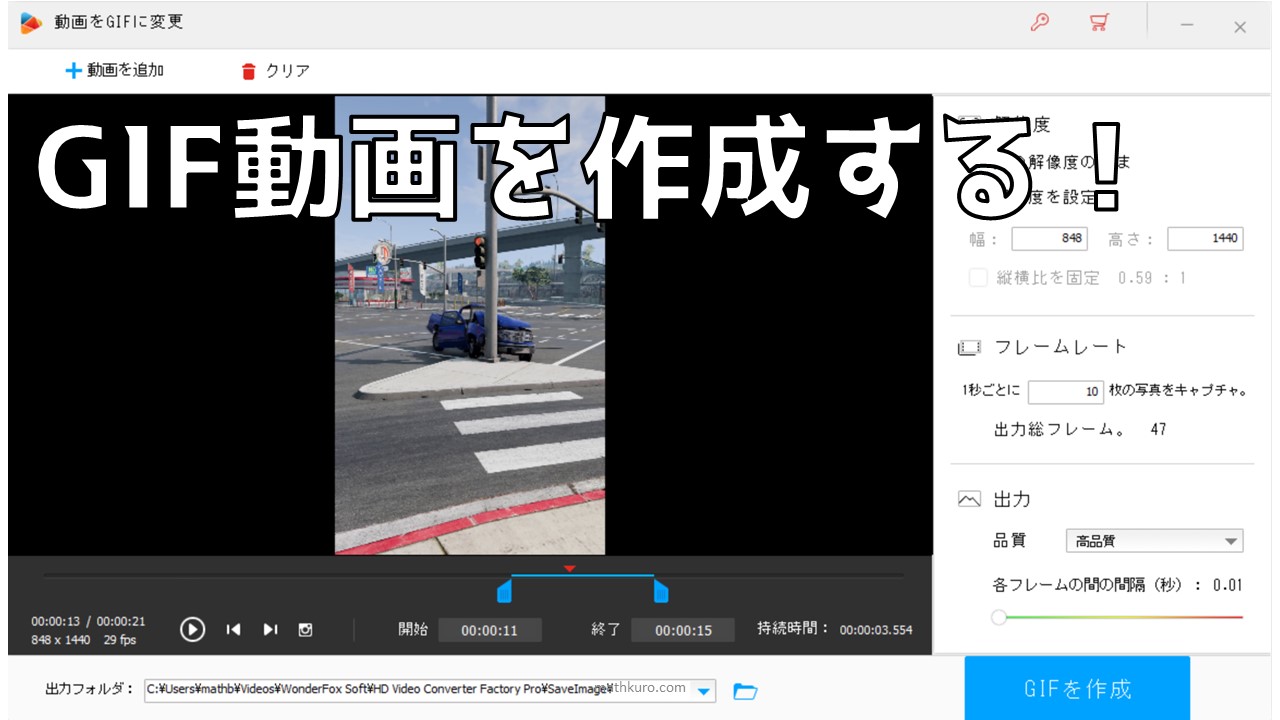Expand the output folder path dropdown arrow
Viewport: 1280px width, 720px height.
(705, 690)
